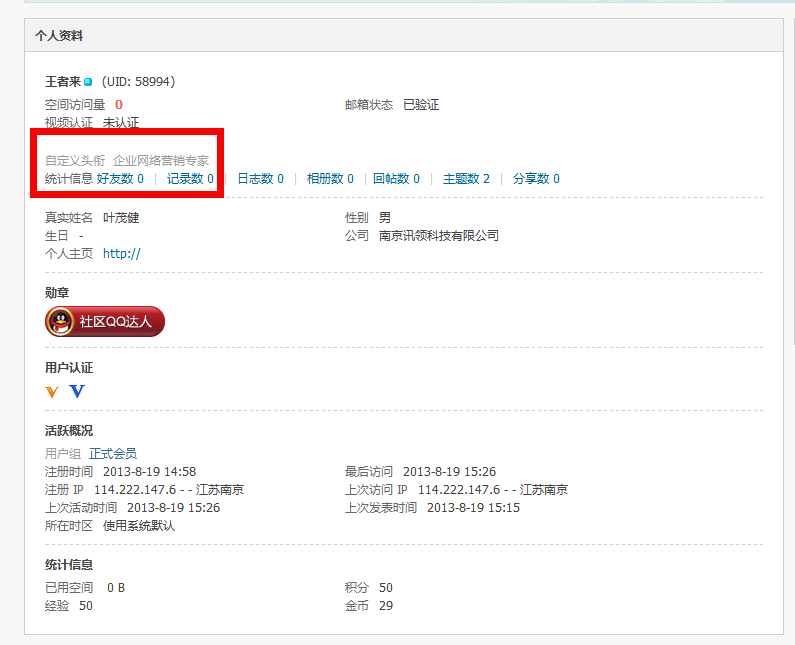
Task: Click the 上次访问 IP value 114.222.147.6 - - 江苏南京
Action: [493, 490]
